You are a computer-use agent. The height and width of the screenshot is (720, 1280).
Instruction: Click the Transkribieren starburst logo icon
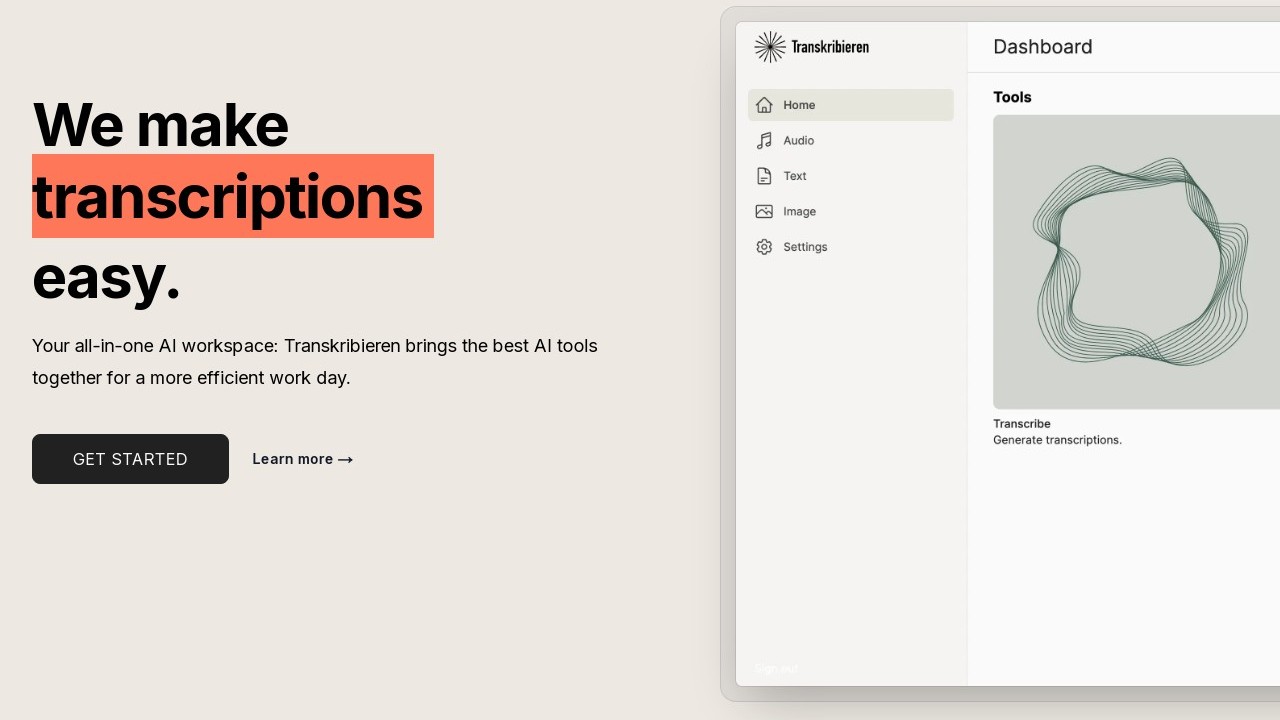[x=769, y=47]
